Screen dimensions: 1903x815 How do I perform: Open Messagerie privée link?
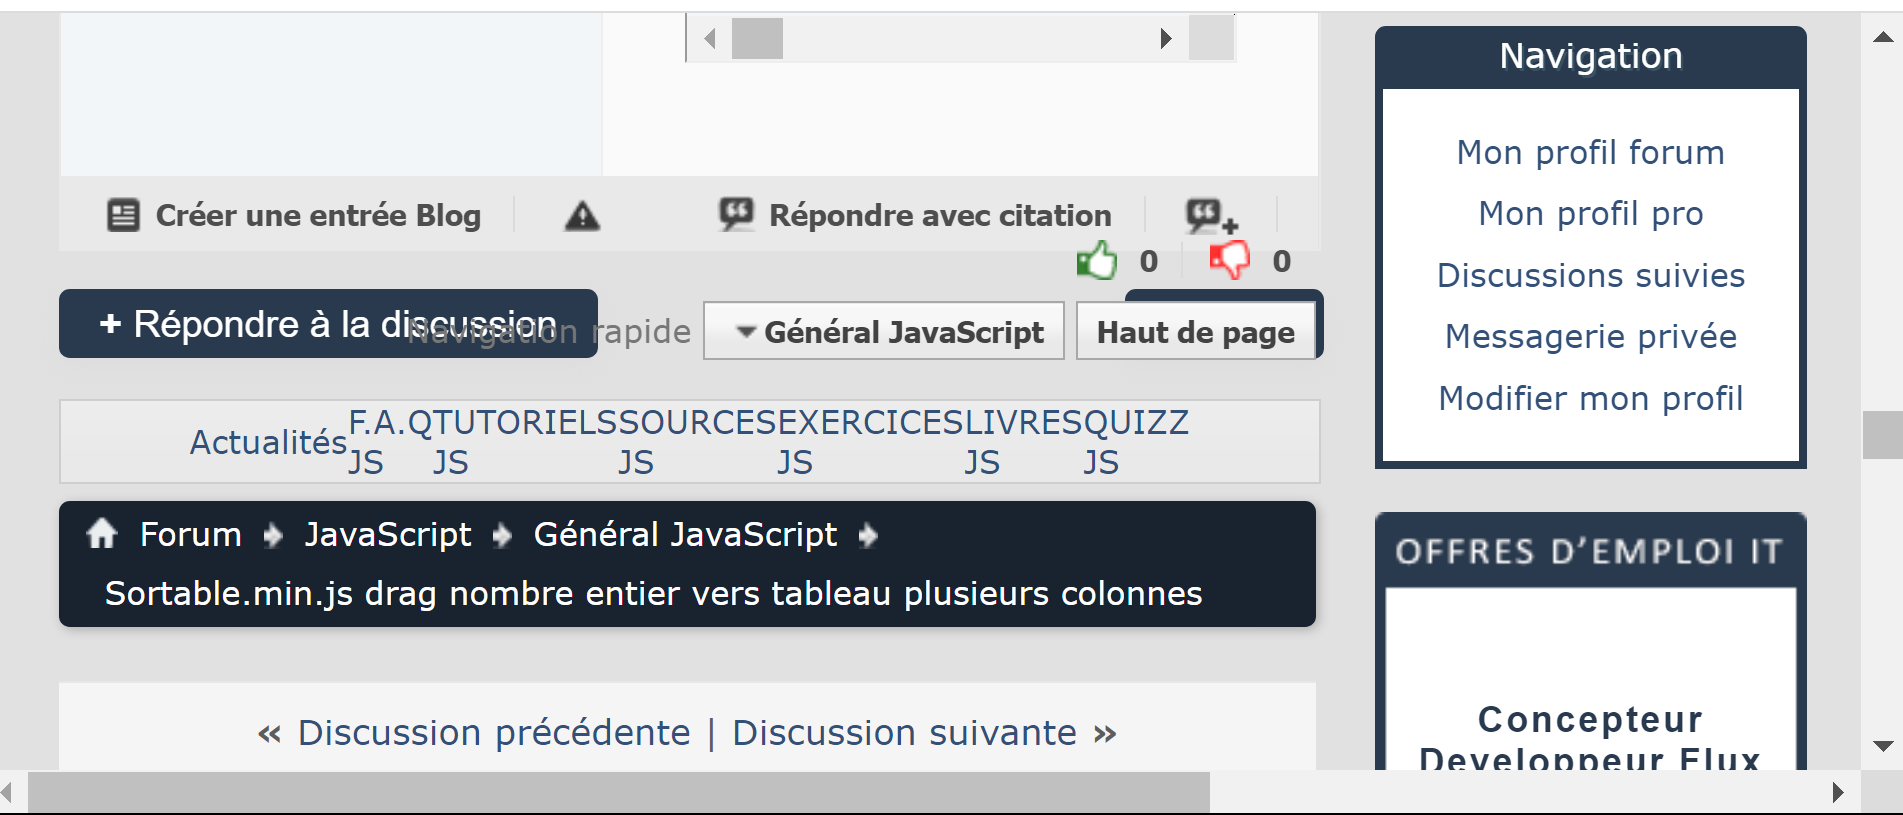pos(1590,337)
